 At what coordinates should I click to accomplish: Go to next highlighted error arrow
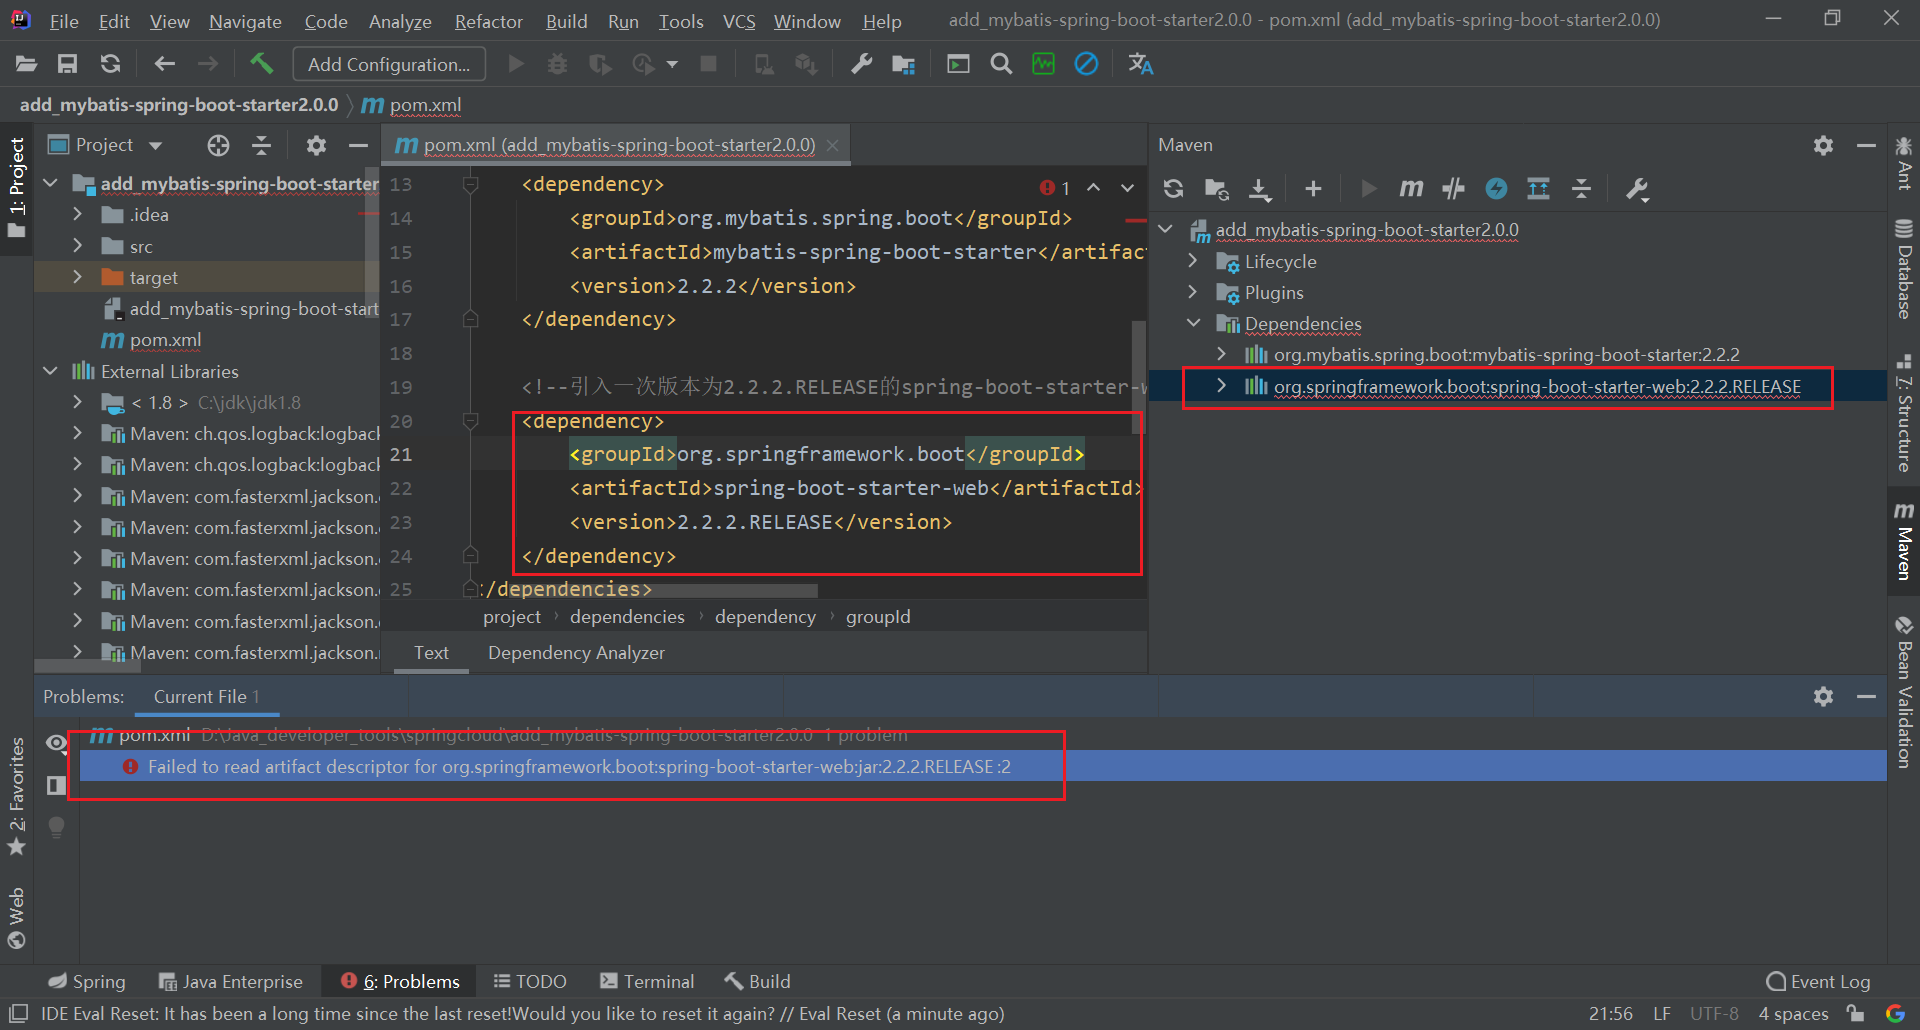coord(1127,188)
